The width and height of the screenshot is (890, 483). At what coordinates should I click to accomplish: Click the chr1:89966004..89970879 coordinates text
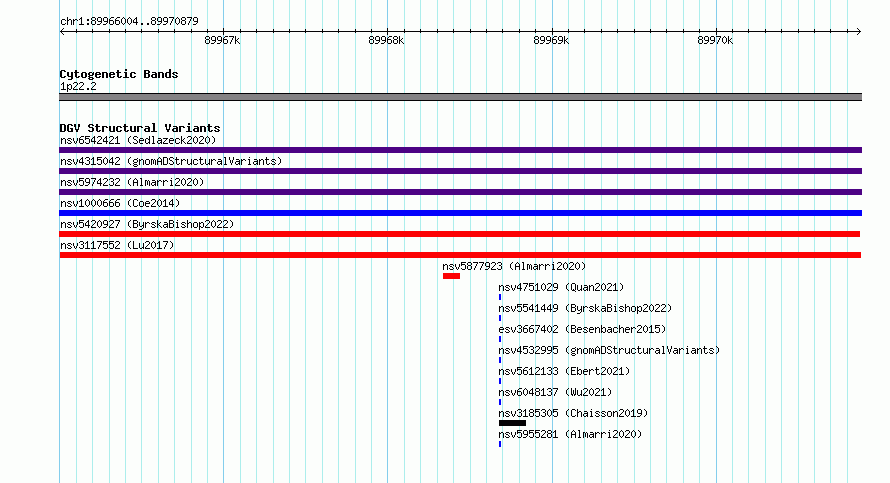[129, 22]
